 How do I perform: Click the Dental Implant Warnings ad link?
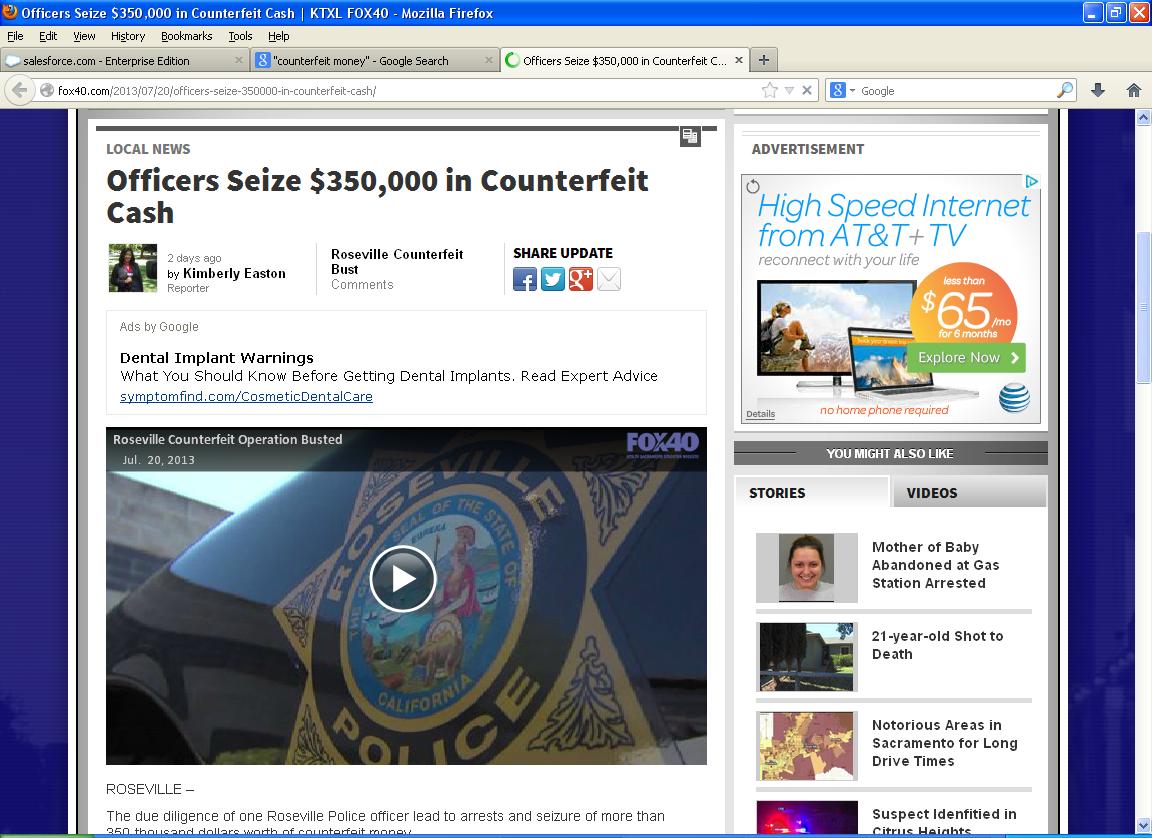pyautogui.click(x=217, y=358)
